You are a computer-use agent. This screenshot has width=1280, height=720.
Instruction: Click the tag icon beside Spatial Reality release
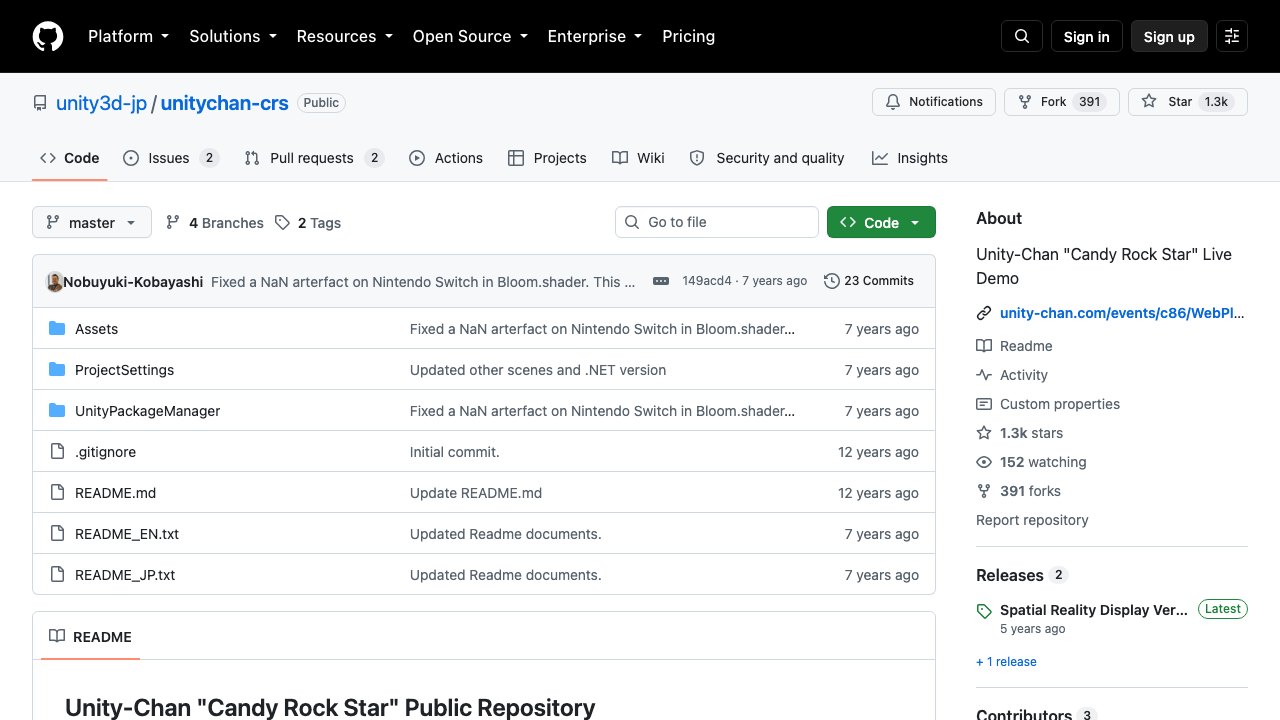984,611
